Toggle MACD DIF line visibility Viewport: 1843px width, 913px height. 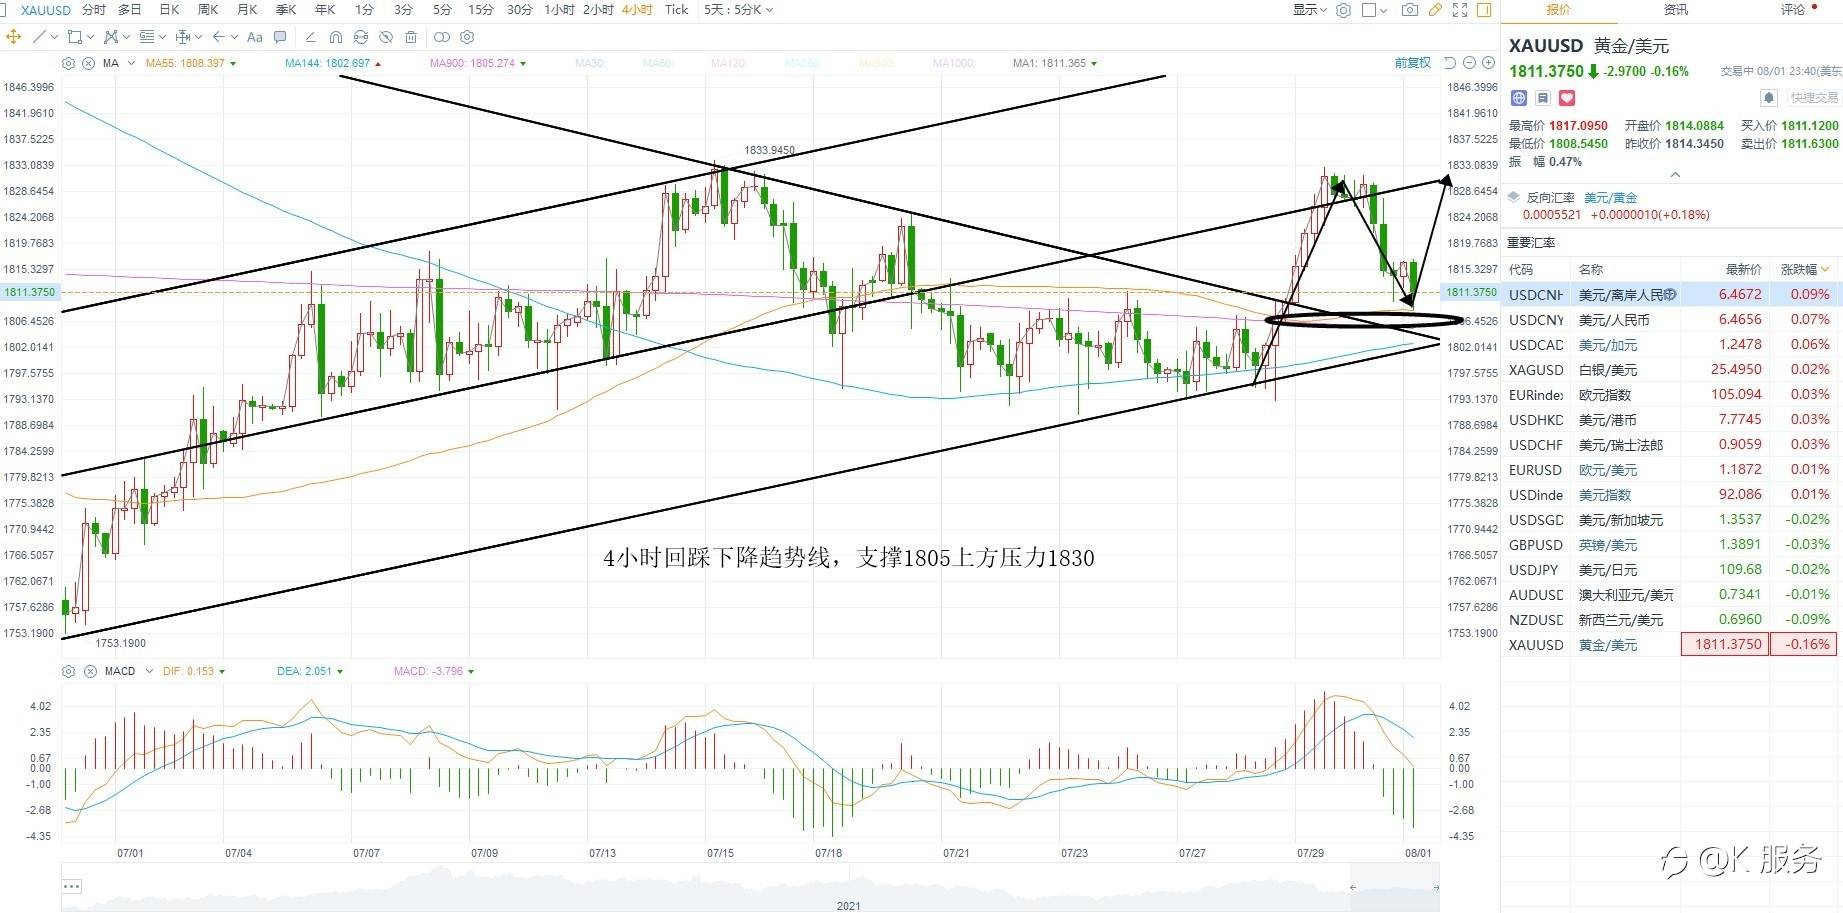pyautogui.click(x=194, y=671)
